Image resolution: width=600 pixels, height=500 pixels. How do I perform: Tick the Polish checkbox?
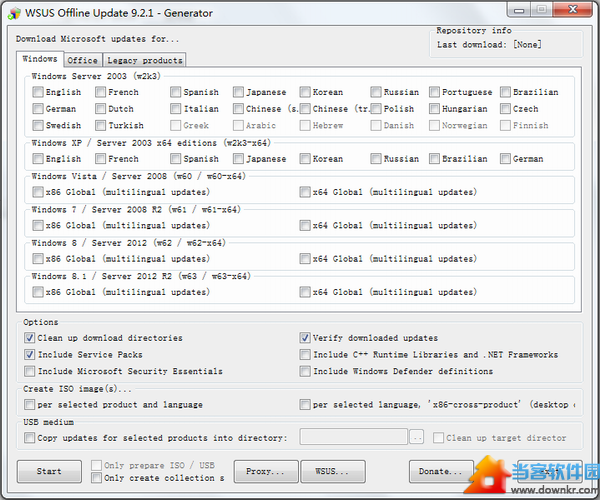click(x=376, y=109)
